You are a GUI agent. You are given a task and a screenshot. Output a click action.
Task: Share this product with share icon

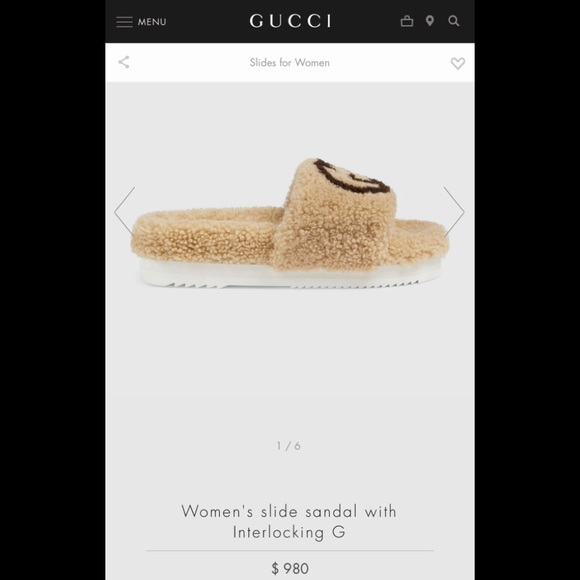pyautogui.click(x=124, y=62)
